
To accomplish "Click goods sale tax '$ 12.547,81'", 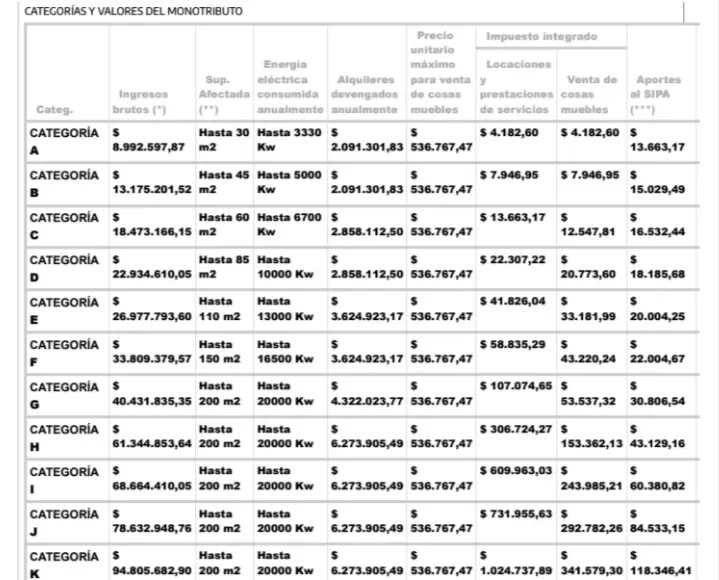I will pos(587,224).
